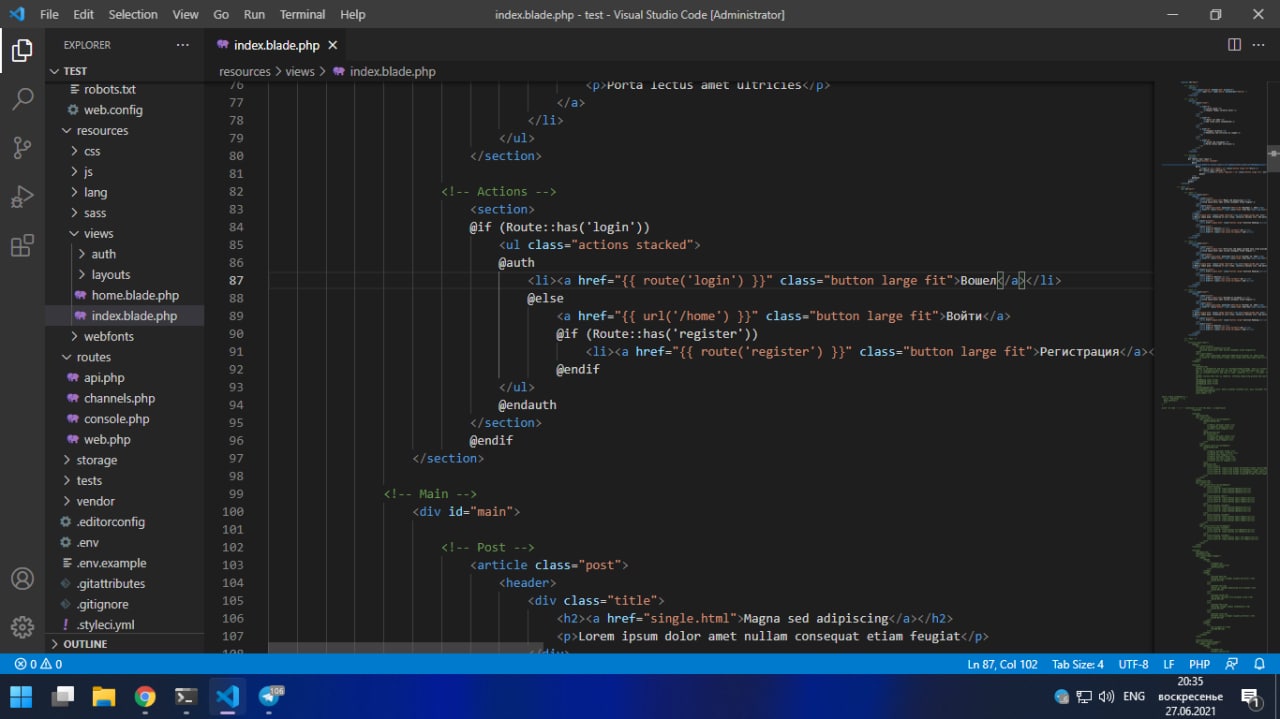
Task: Expand the OUTLINE section
Action: click(85, 644)
